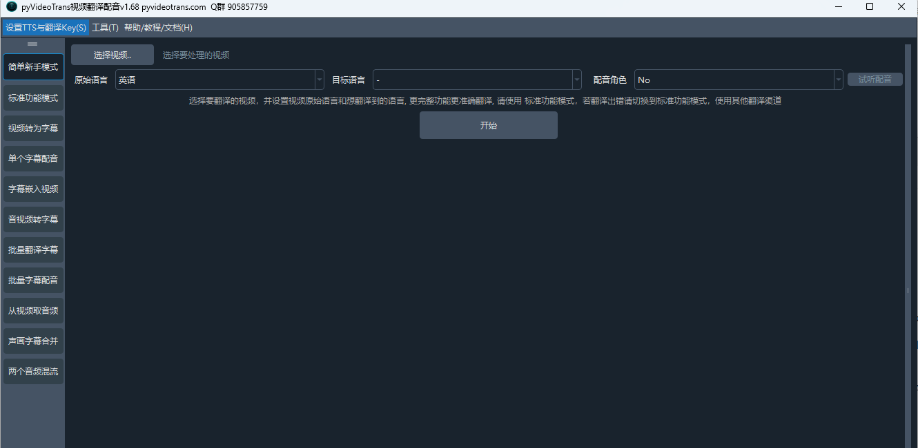Open the 从视频取音频 tool
This screenshot has height=448, width=922.
[x=33, y=311]
